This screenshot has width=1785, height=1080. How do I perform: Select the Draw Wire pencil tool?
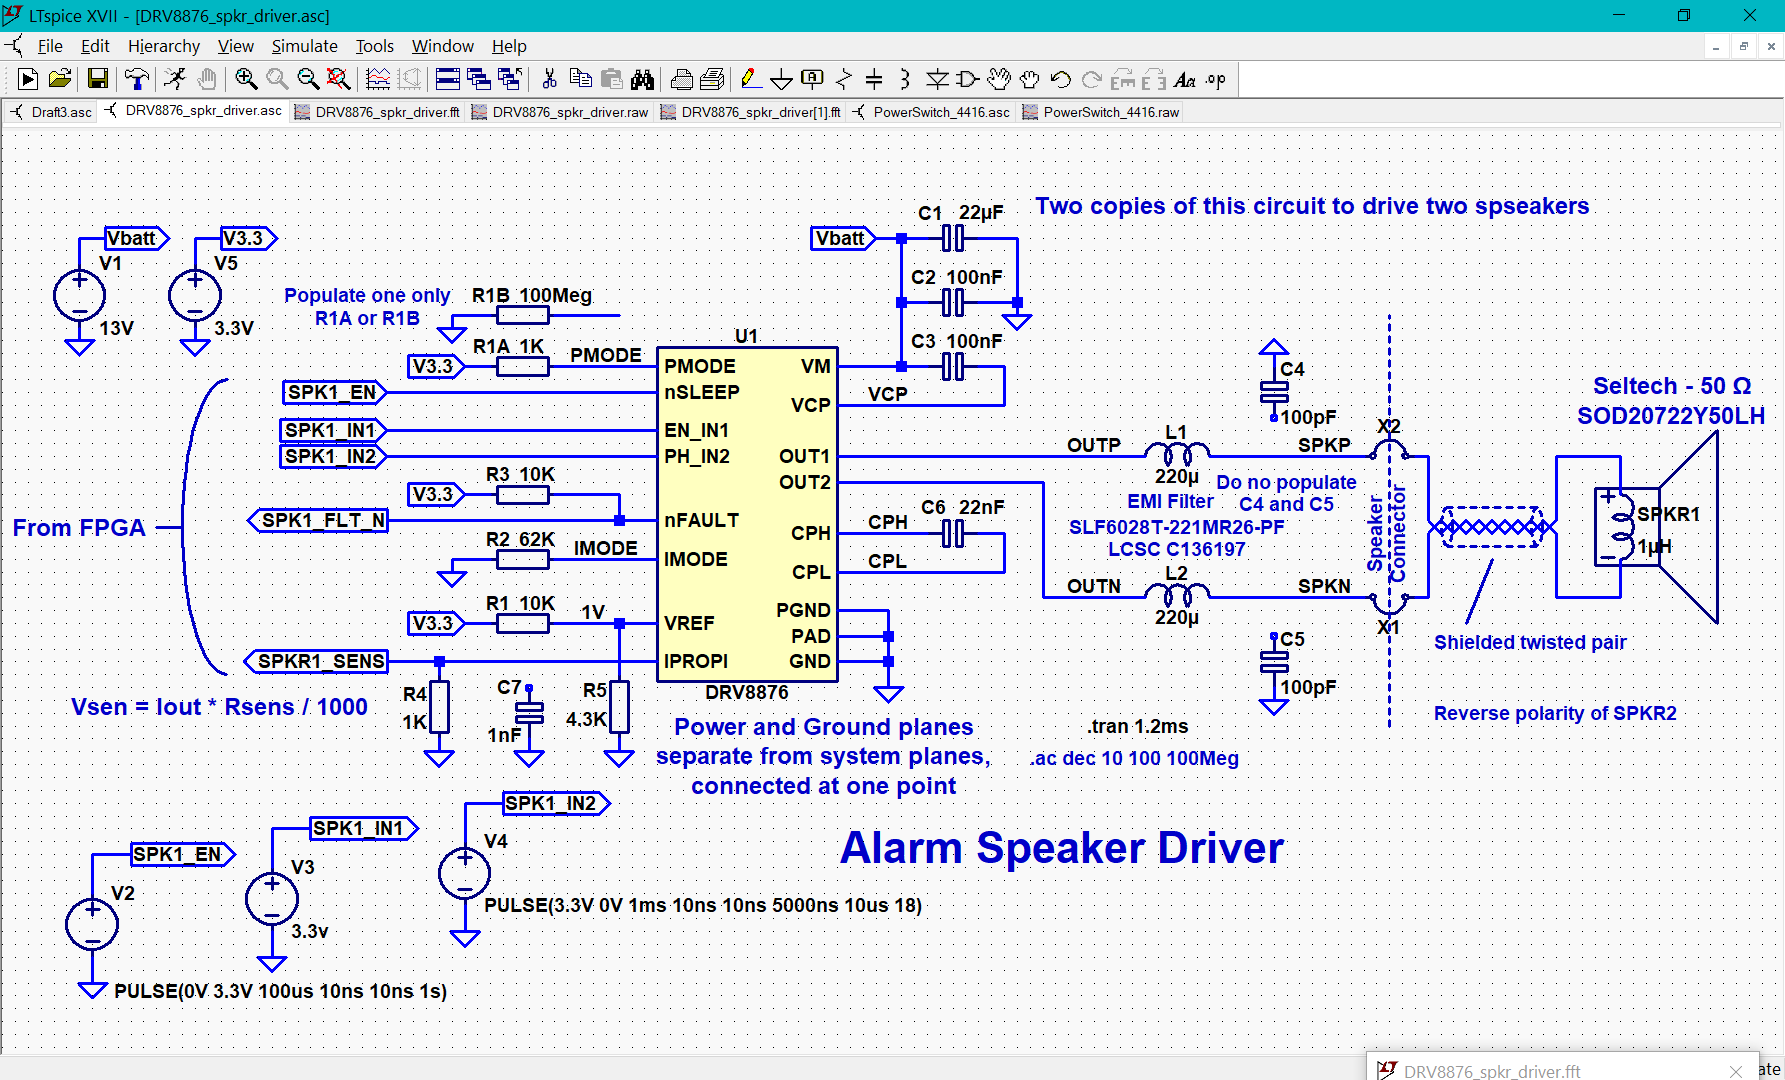point(750,79)
